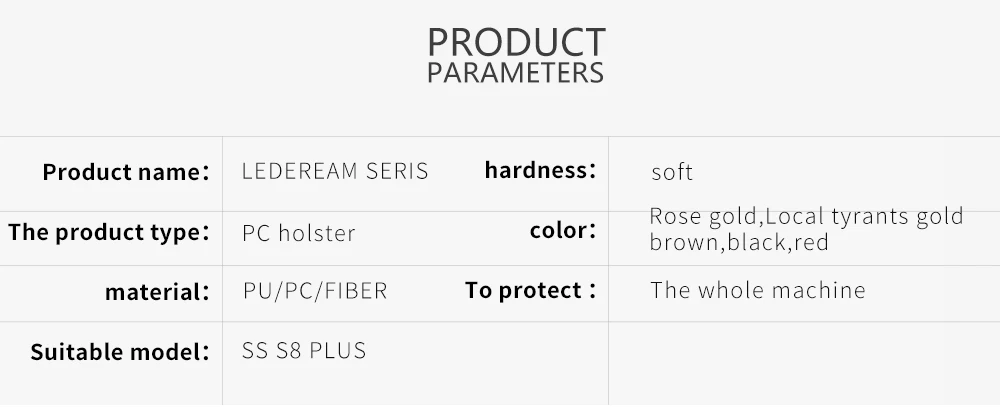Click the 'brown,black,red' color text
The image size is (1000, 407).
739,242
